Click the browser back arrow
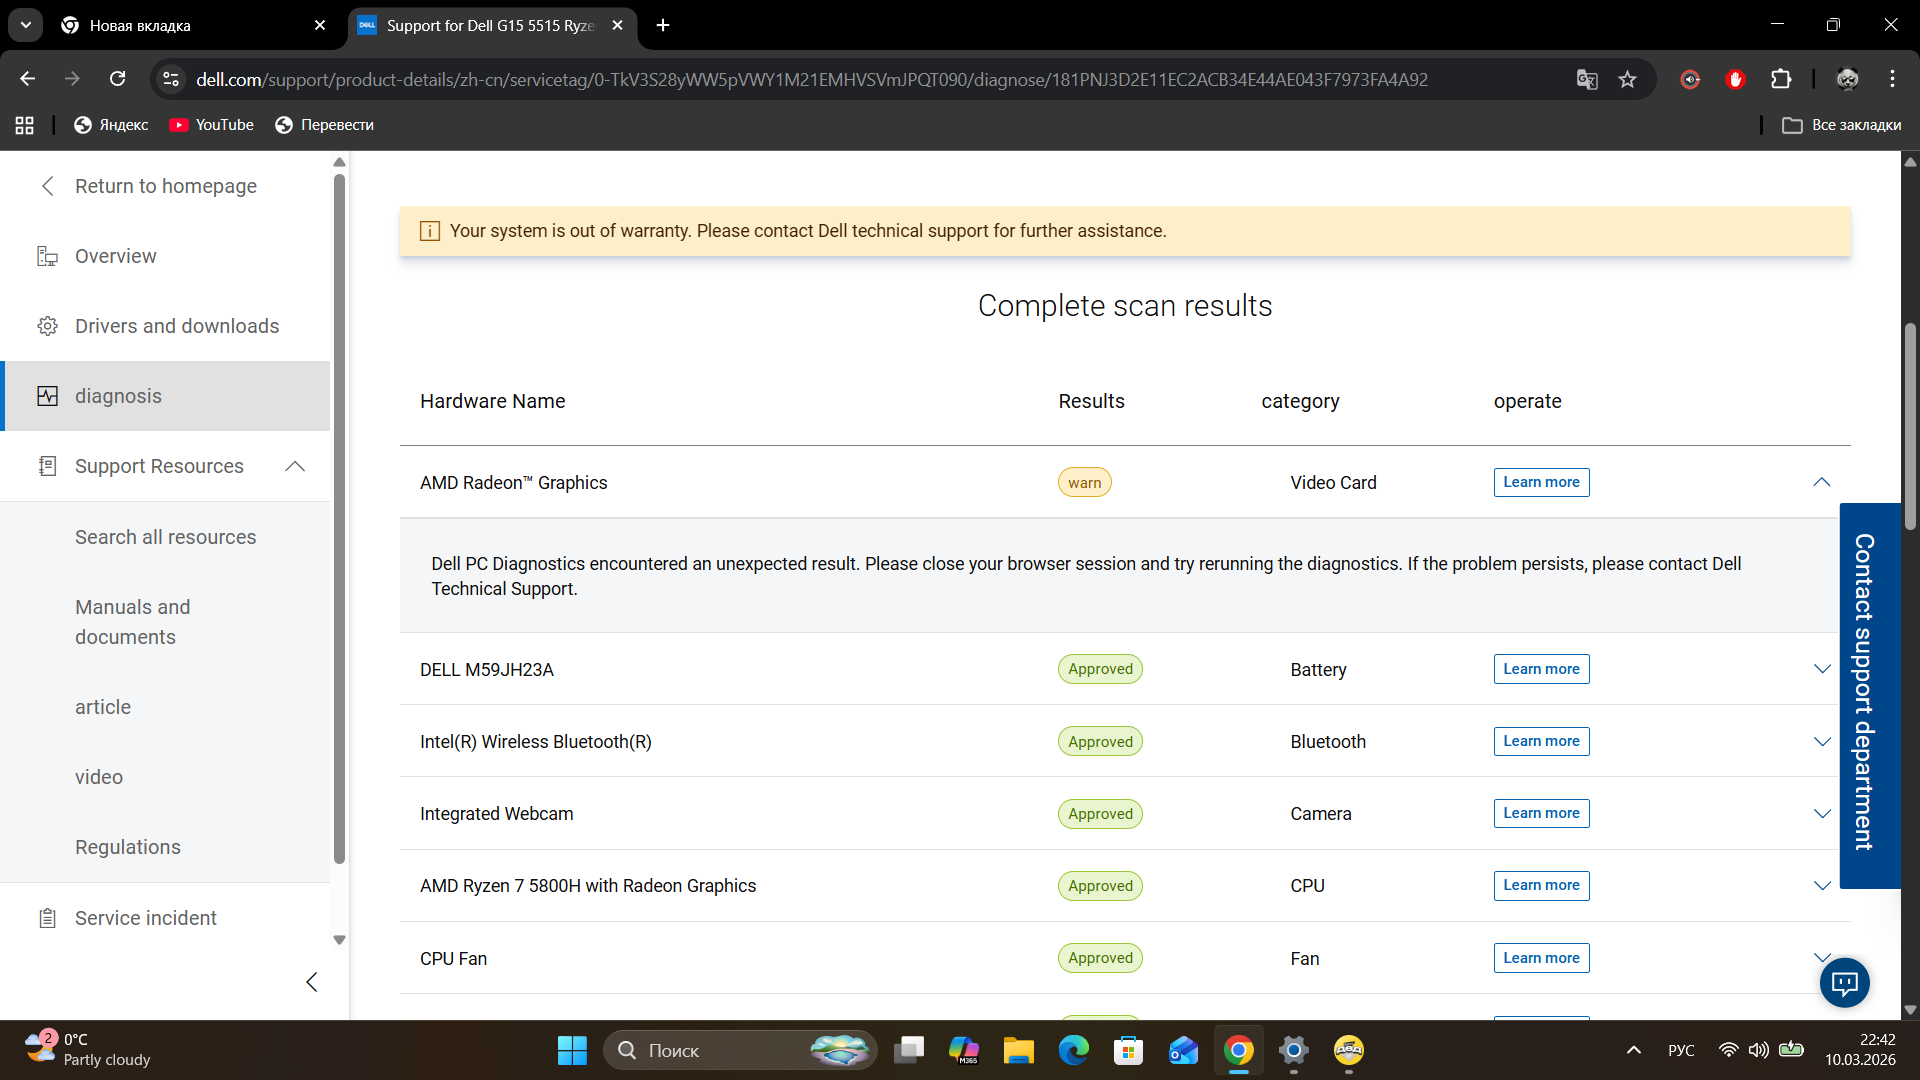Viewport: 1920px width, 1080px height. (28, 79)
